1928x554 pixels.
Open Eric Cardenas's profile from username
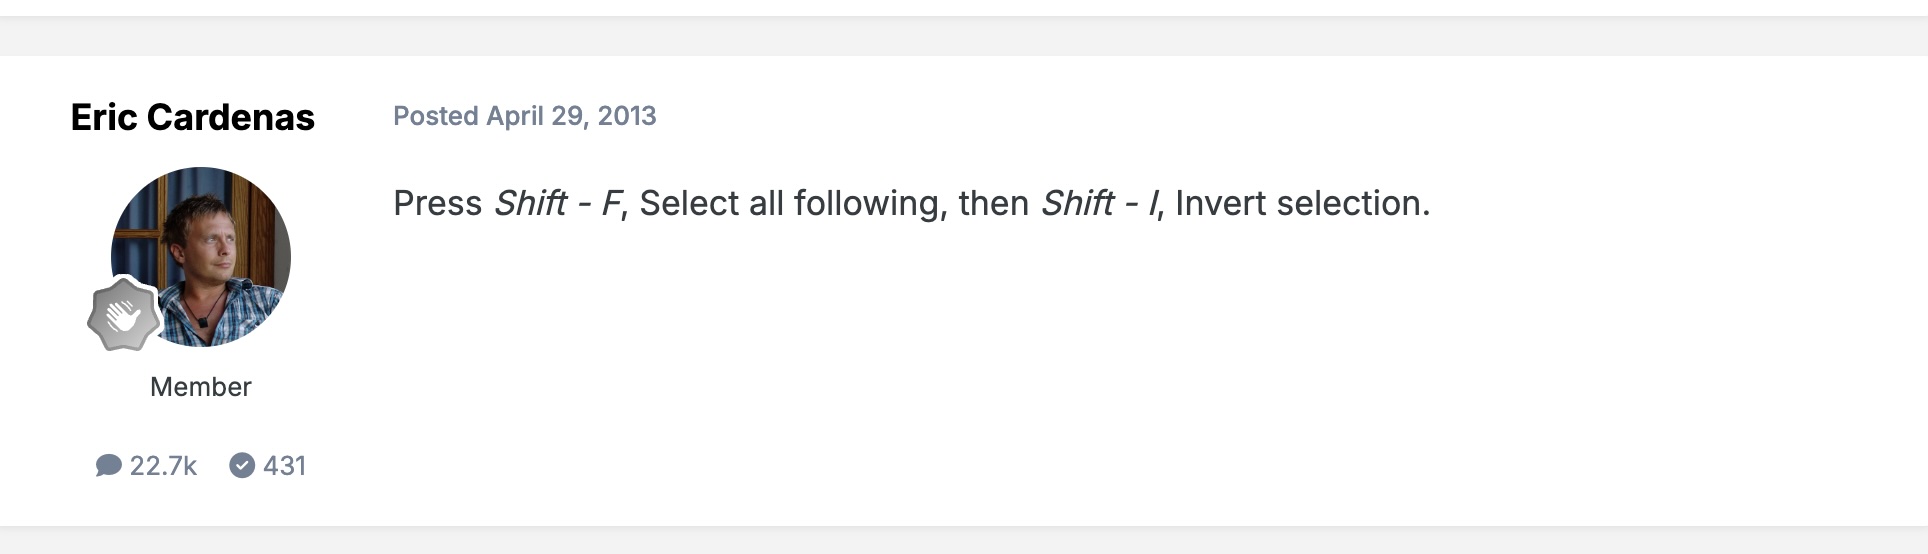(x=192, y=117)
